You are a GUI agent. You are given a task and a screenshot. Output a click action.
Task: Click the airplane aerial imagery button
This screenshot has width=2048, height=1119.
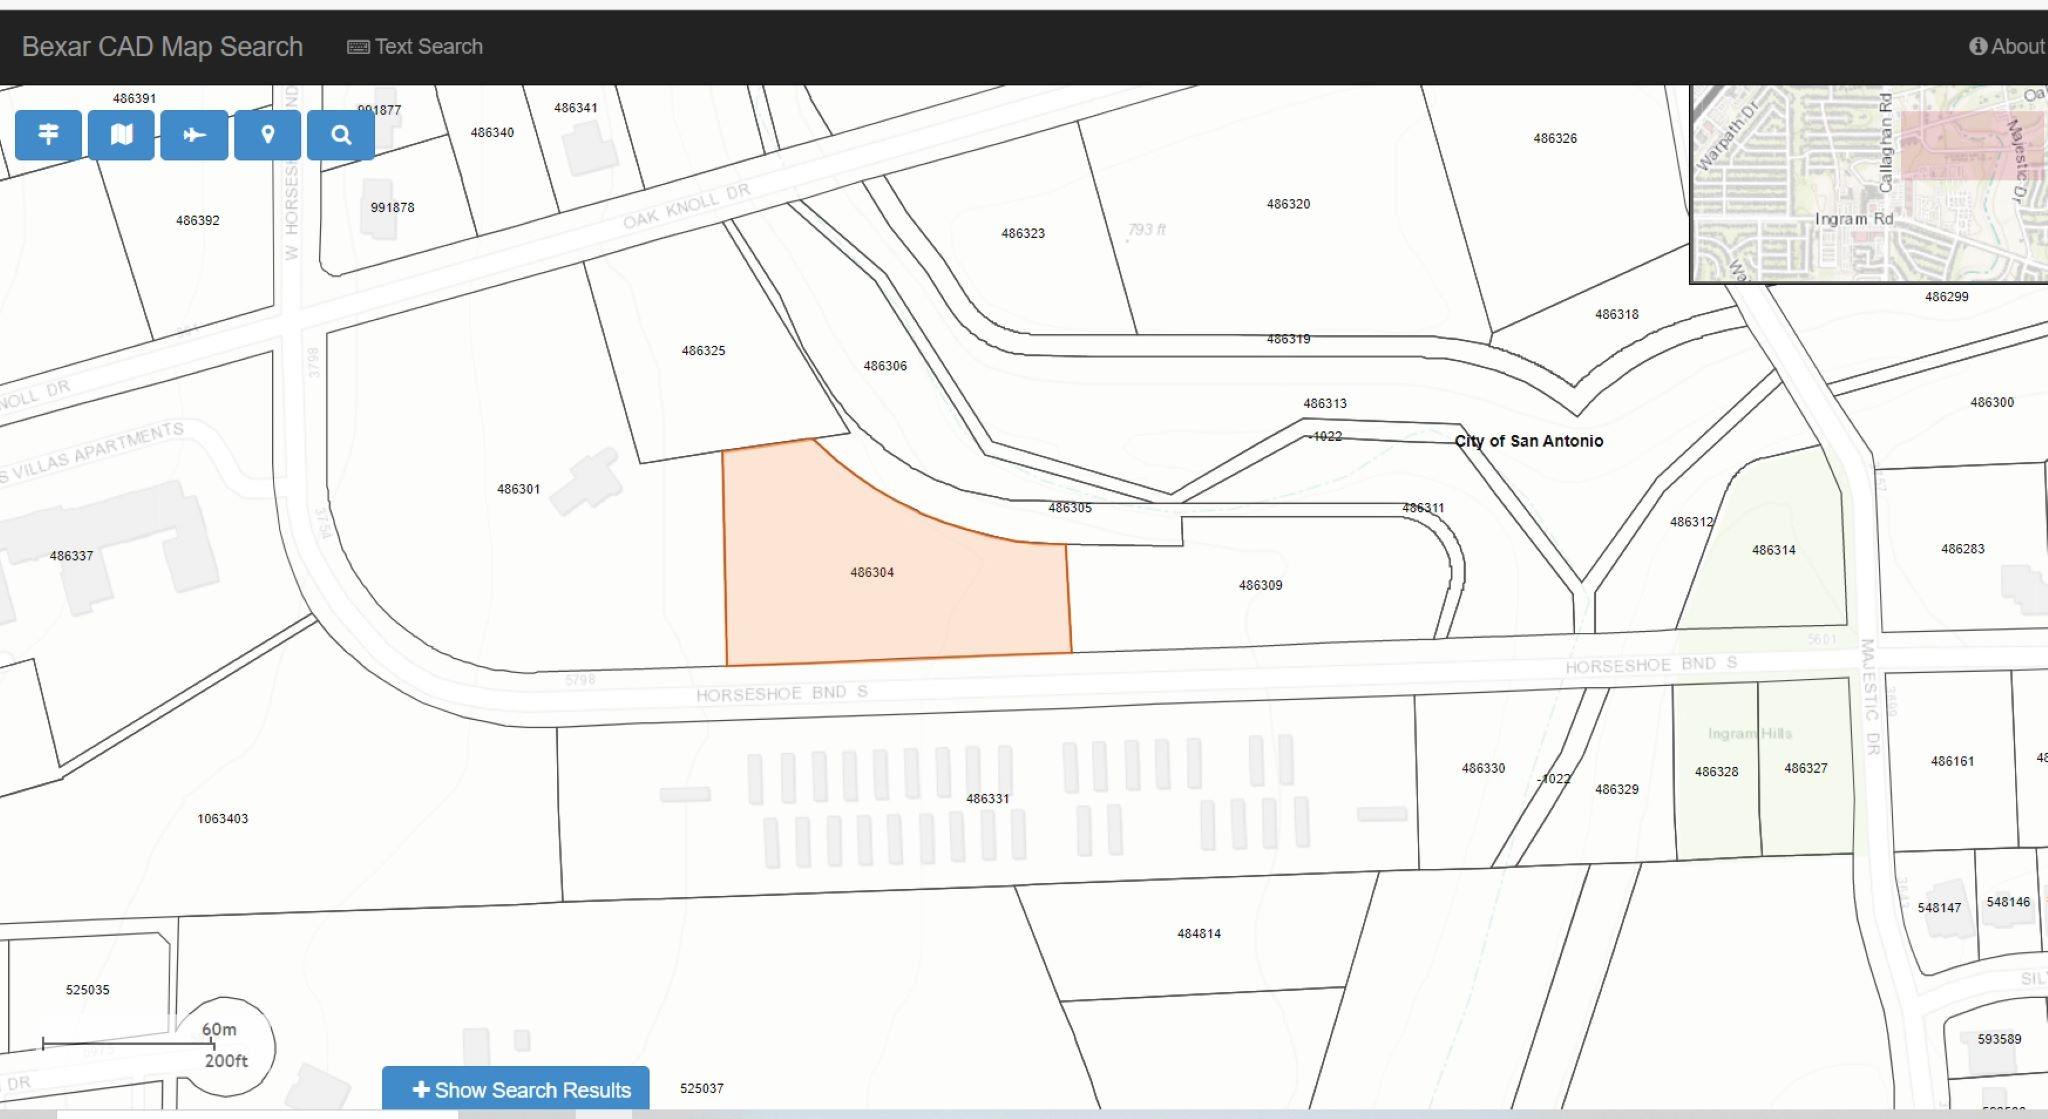(x=194, y=135)
